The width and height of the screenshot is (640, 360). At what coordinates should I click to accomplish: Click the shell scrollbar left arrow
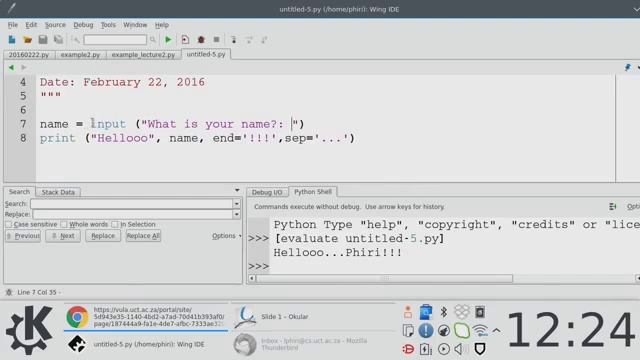tap(252, 278)
